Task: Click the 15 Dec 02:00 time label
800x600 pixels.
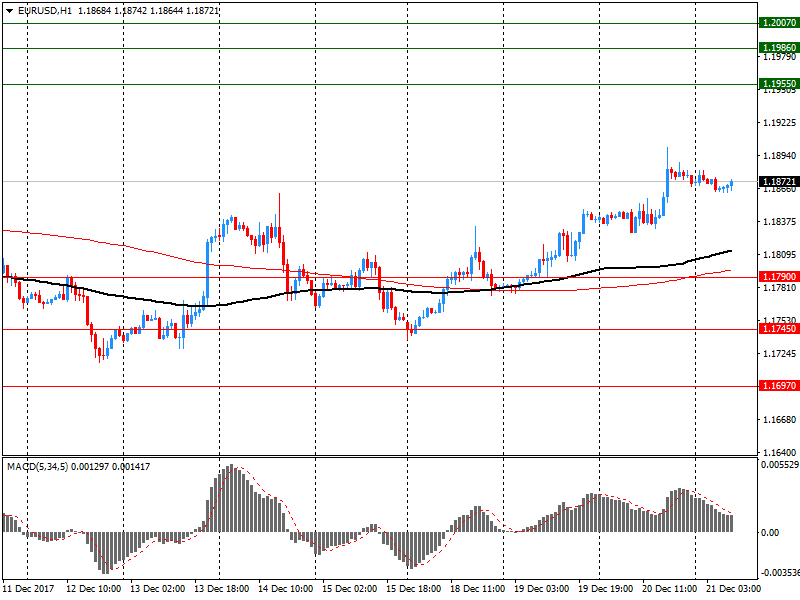Action: [349, 589]
